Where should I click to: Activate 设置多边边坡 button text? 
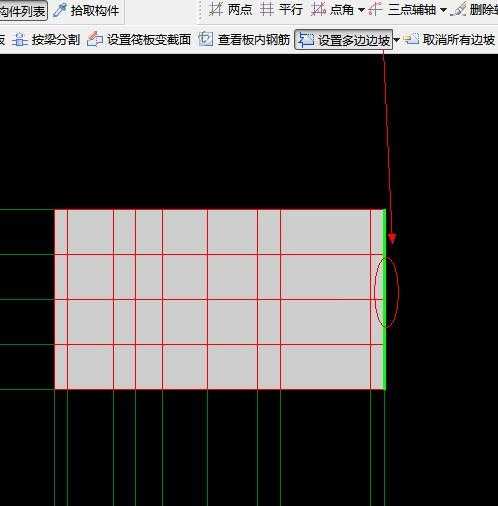[x=354, y=41]
